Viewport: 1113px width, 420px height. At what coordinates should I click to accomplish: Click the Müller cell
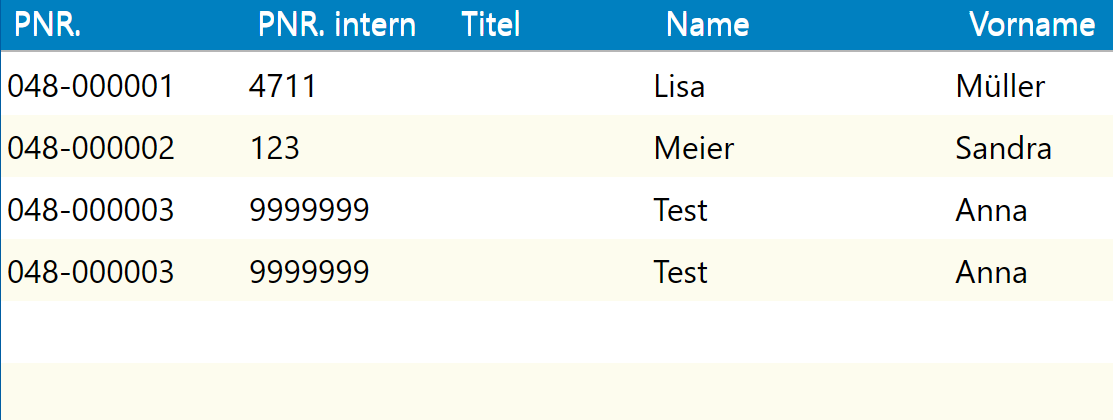(1000, 87)
